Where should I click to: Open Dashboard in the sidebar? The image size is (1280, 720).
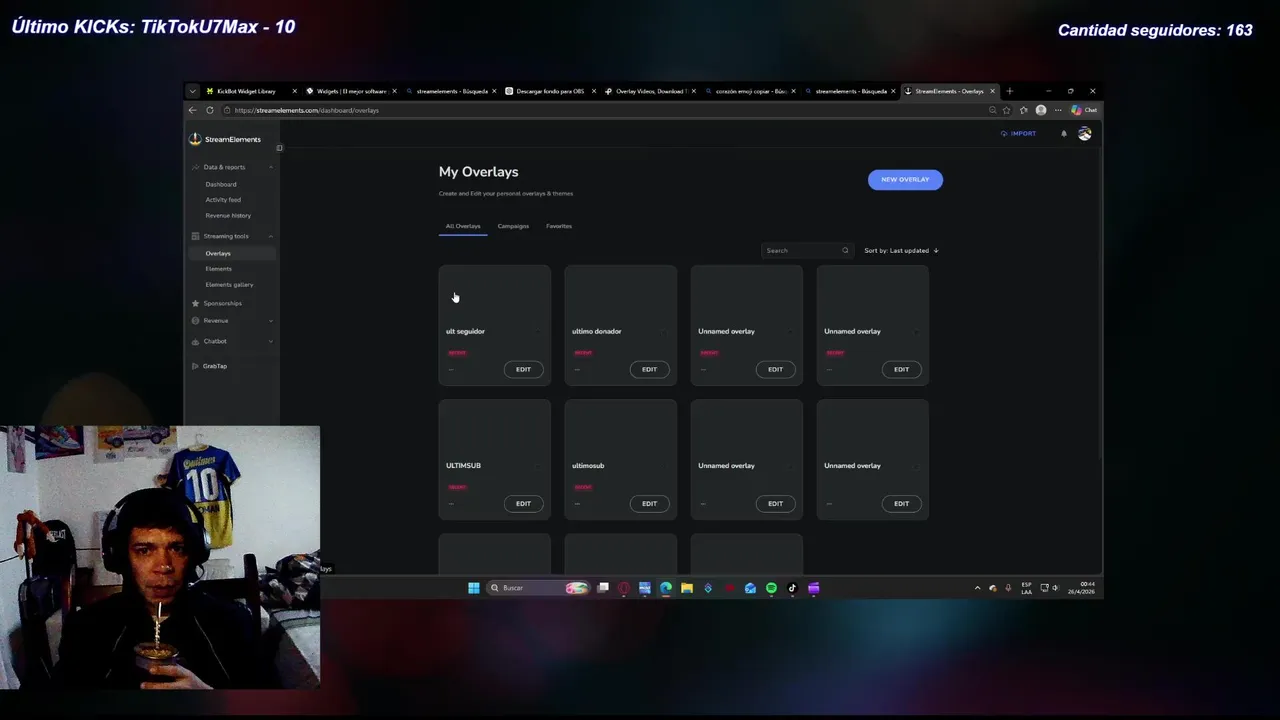(221, 184)
